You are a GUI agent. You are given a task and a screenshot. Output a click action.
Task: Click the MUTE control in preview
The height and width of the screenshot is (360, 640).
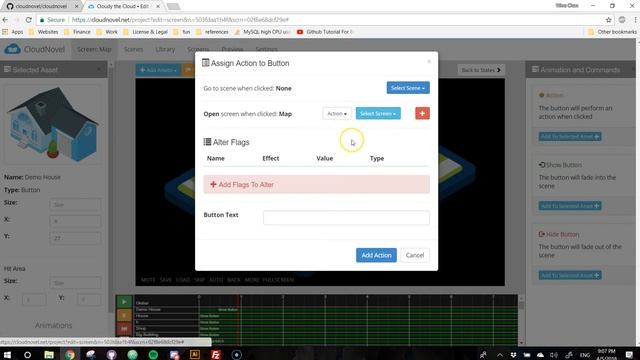pos(148,280)
